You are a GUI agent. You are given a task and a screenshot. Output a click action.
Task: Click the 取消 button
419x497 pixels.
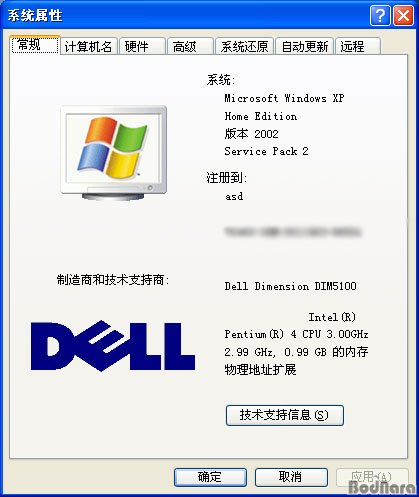tap(291, 477)
